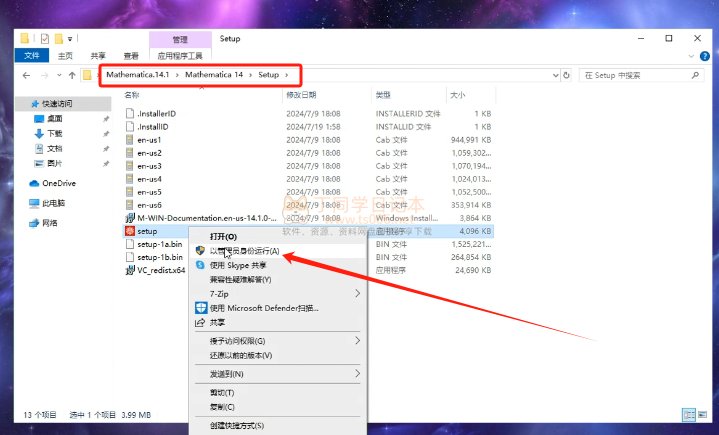Viewport: 719px width, 435px height.
Task: Expand the 授予访问权限(G) submenu
Action: tap(277, 341)
